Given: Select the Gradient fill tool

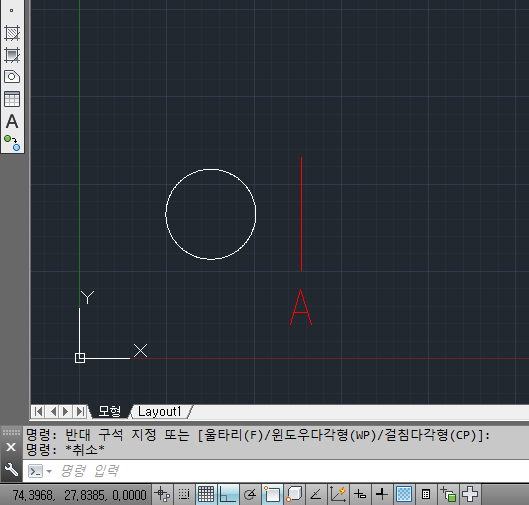Looking at the screenshot, I should tap(12, 55).
